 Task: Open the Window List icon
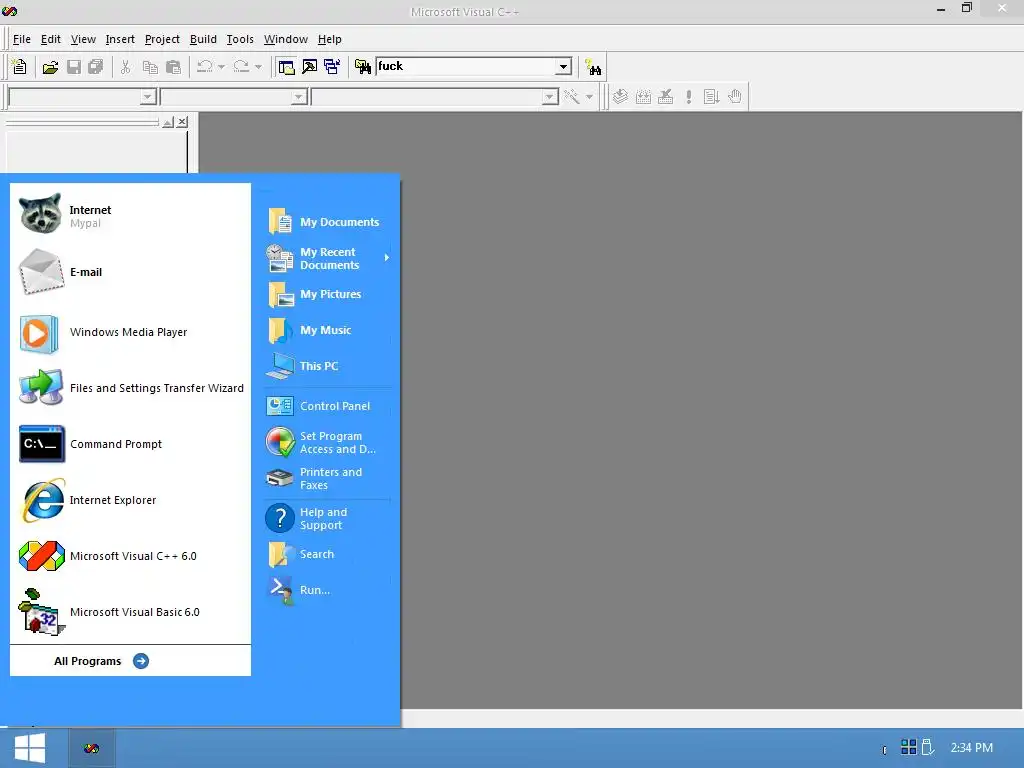(332, 67)
